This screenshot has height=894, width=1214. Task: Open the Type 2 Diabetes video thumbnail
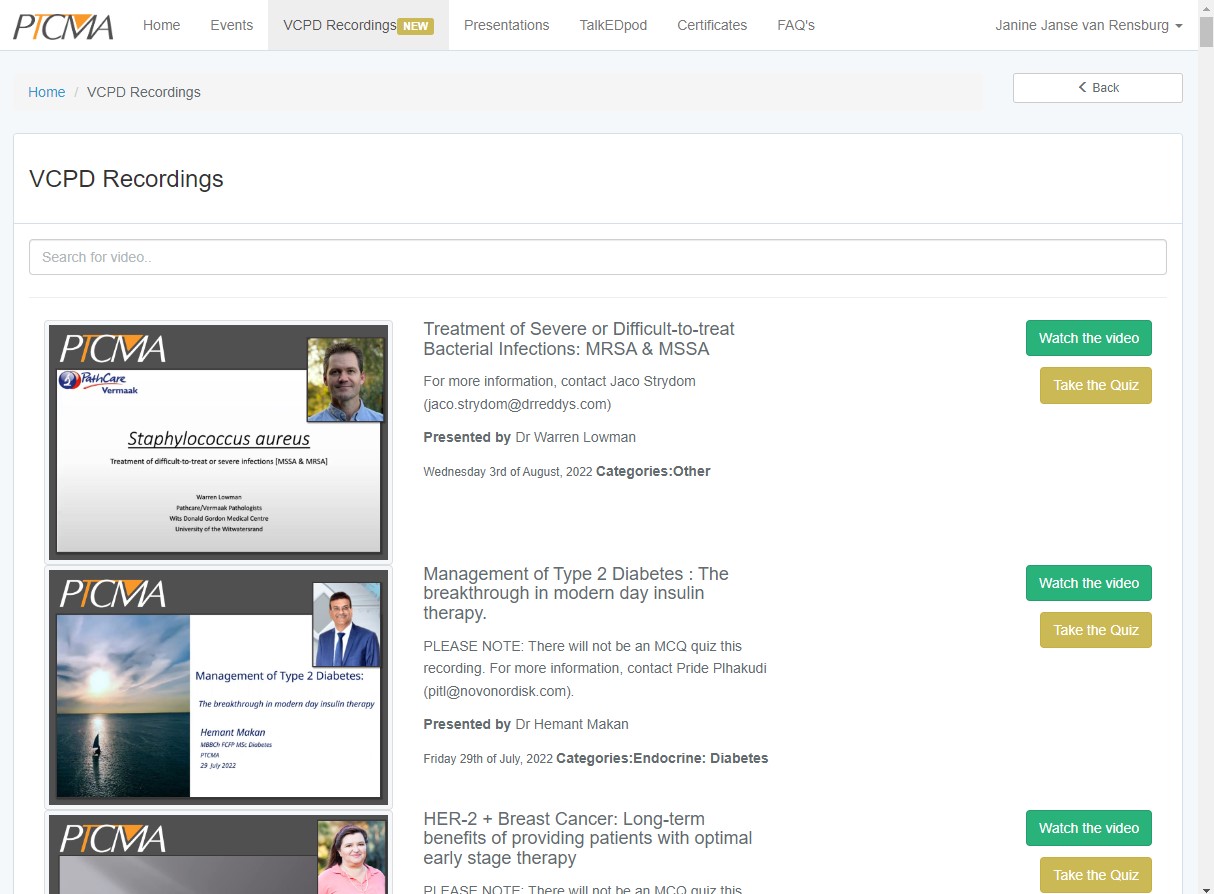click(x=219, y=687)
